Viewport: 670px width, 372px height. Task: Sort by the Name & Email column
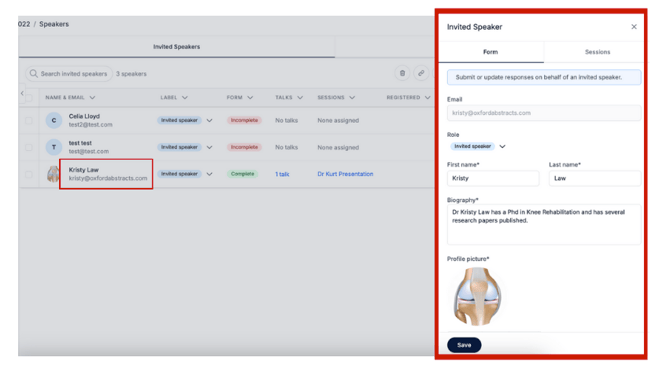pos(70,97)
